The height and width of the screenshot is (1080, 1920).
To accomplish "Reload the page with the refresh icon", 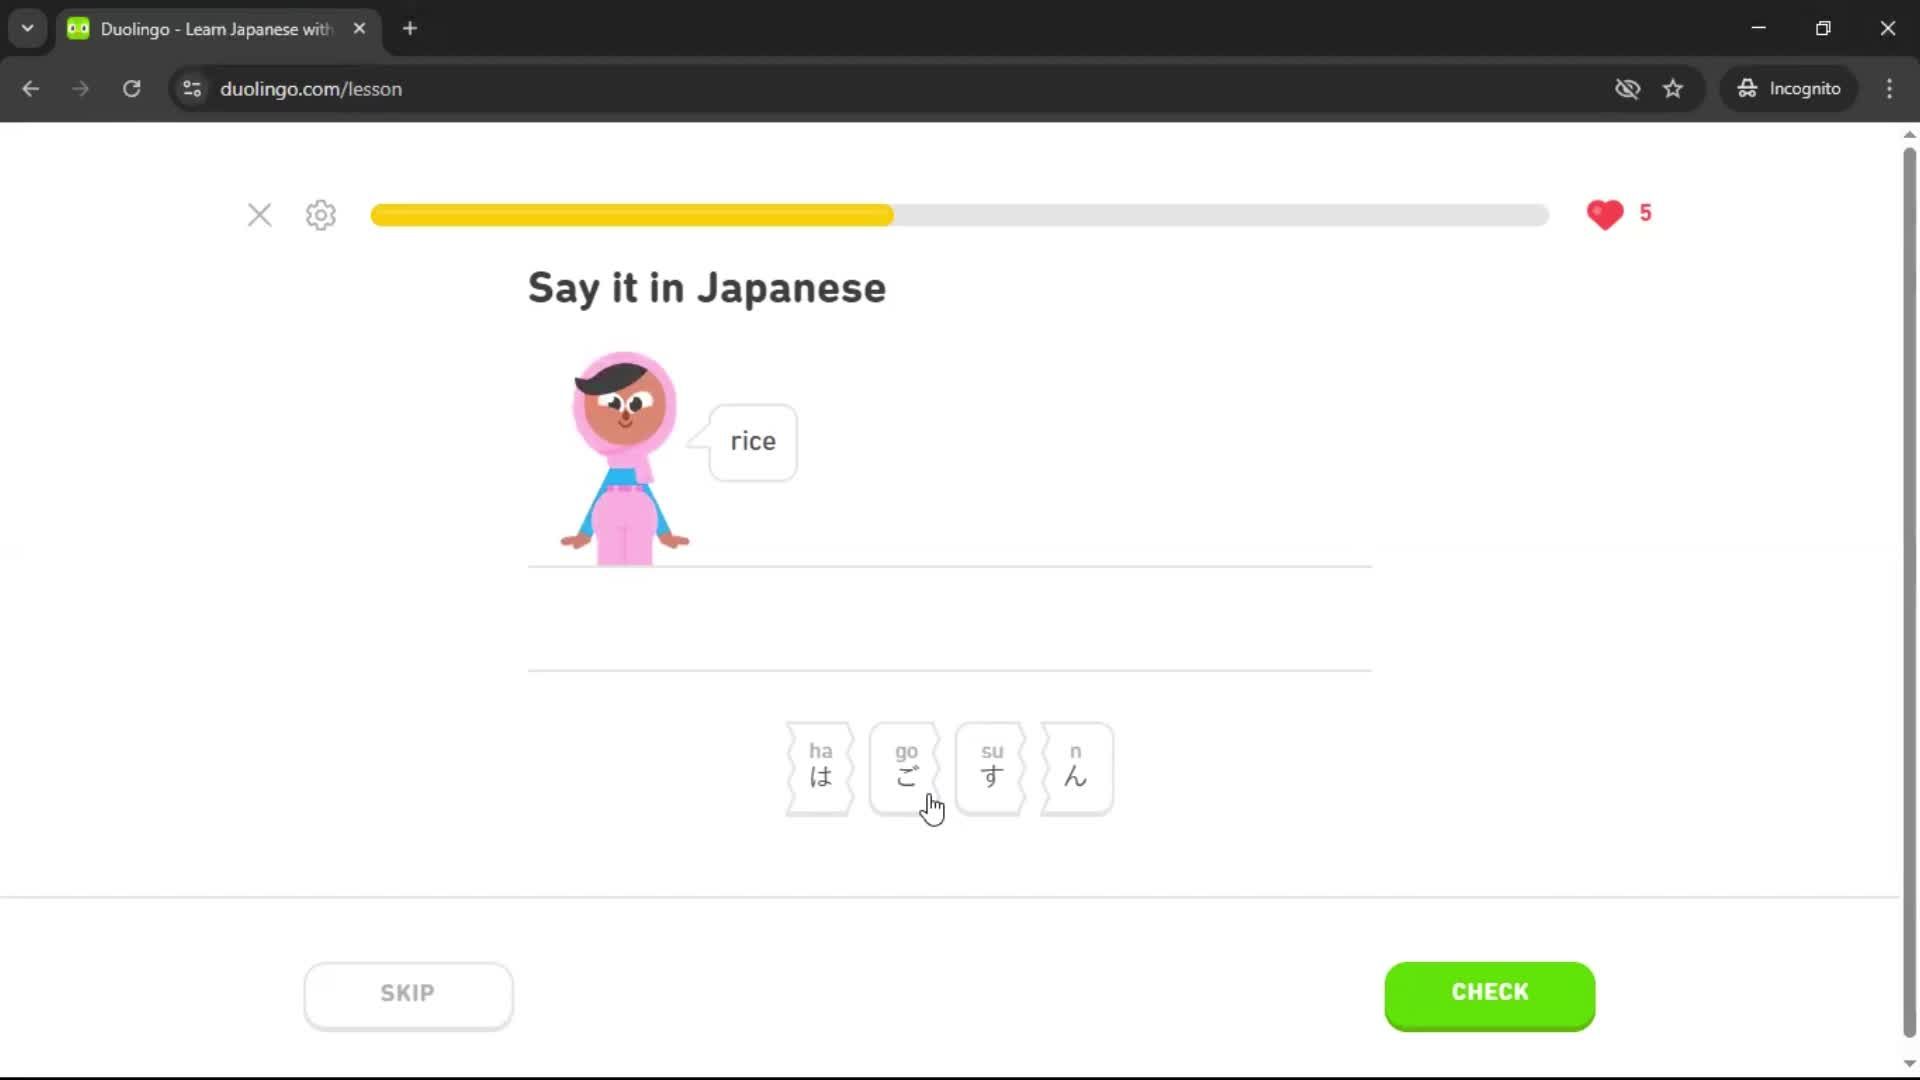I will [131, 88].
